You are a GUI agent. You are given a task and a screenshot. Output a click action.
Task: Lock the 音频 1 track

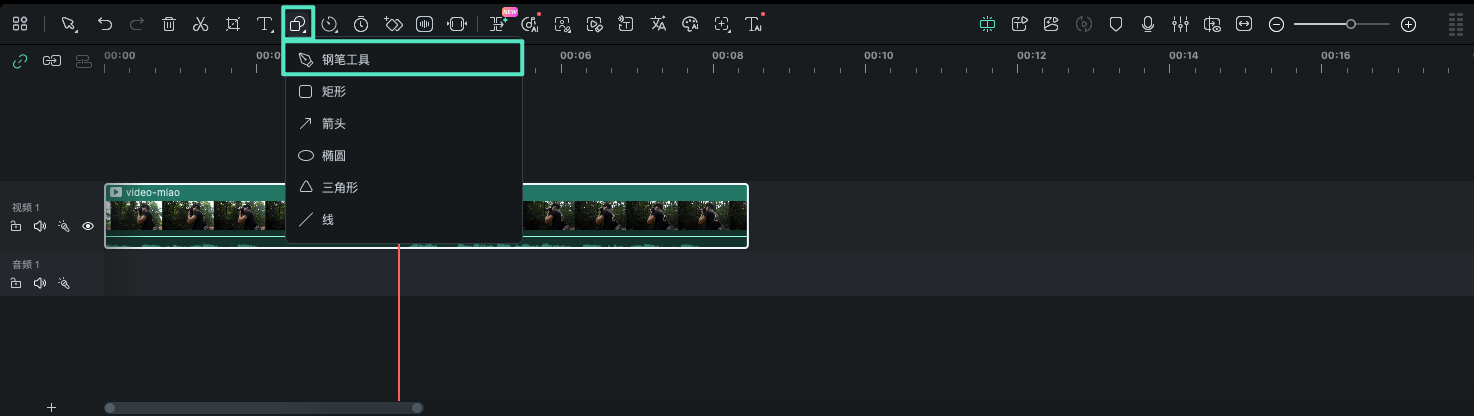(x=16, y=284)
